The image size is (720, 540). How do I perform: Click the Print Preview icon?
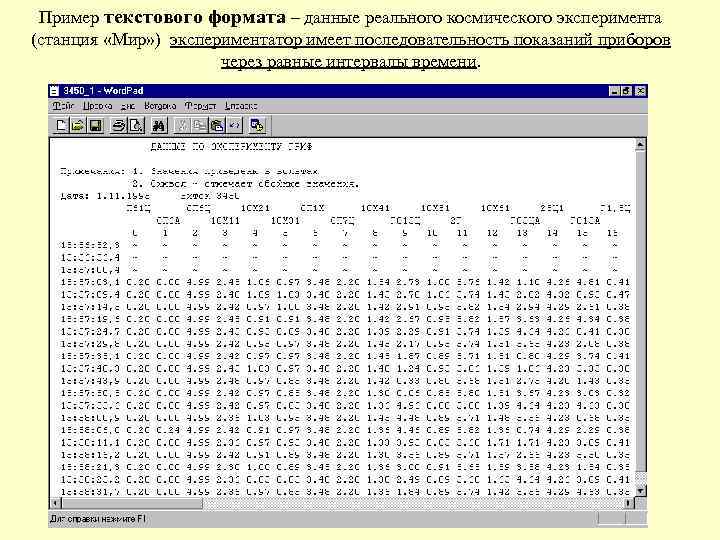click(x=136, y=125)
